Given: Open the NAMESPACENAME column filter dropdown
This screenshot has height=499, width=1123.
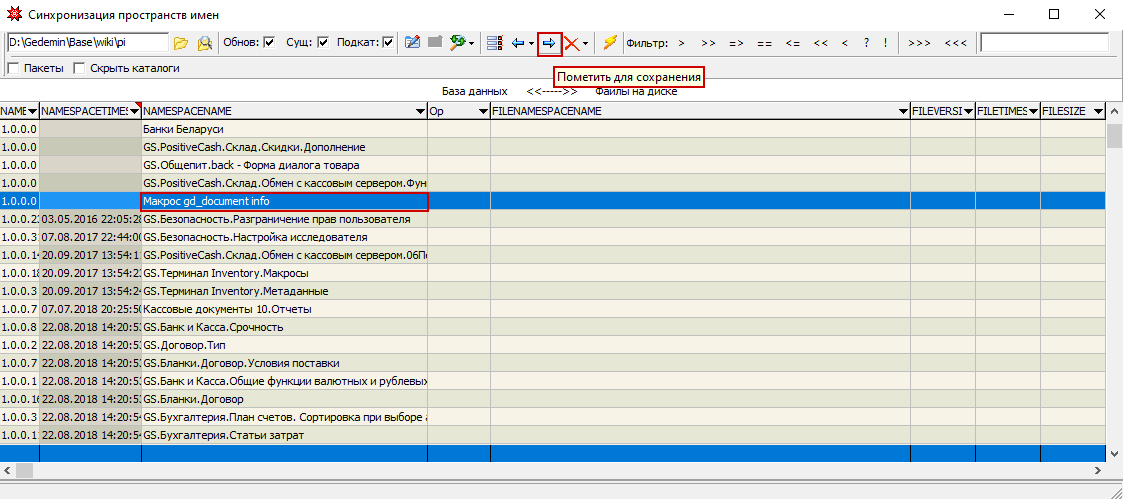Looking at the screenshot, I should click(x=419, y=111).
